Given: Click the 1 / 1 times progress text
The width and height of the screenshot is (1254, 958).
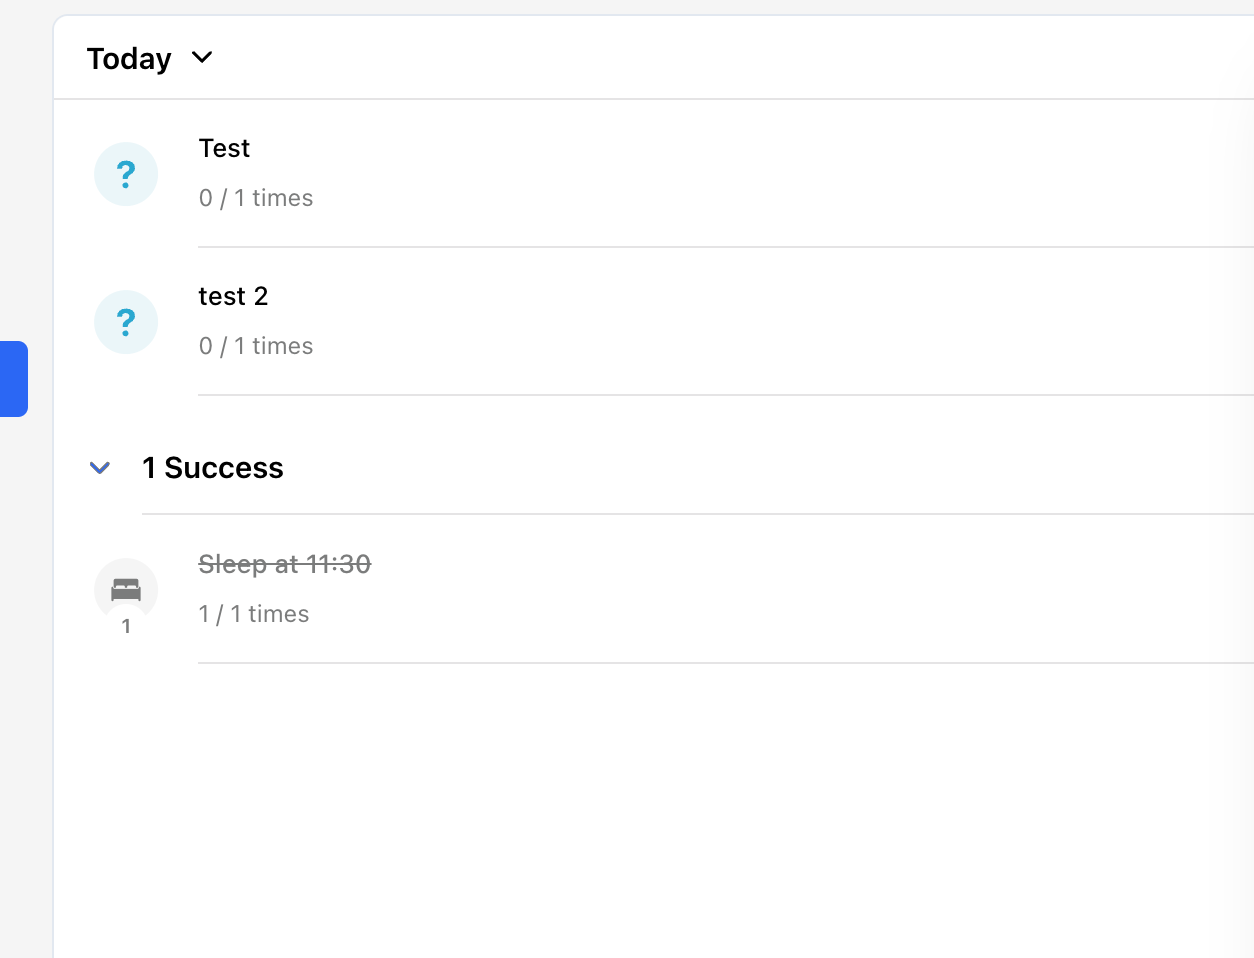Looking at the screenshot, I should click(x=254, y=614).
